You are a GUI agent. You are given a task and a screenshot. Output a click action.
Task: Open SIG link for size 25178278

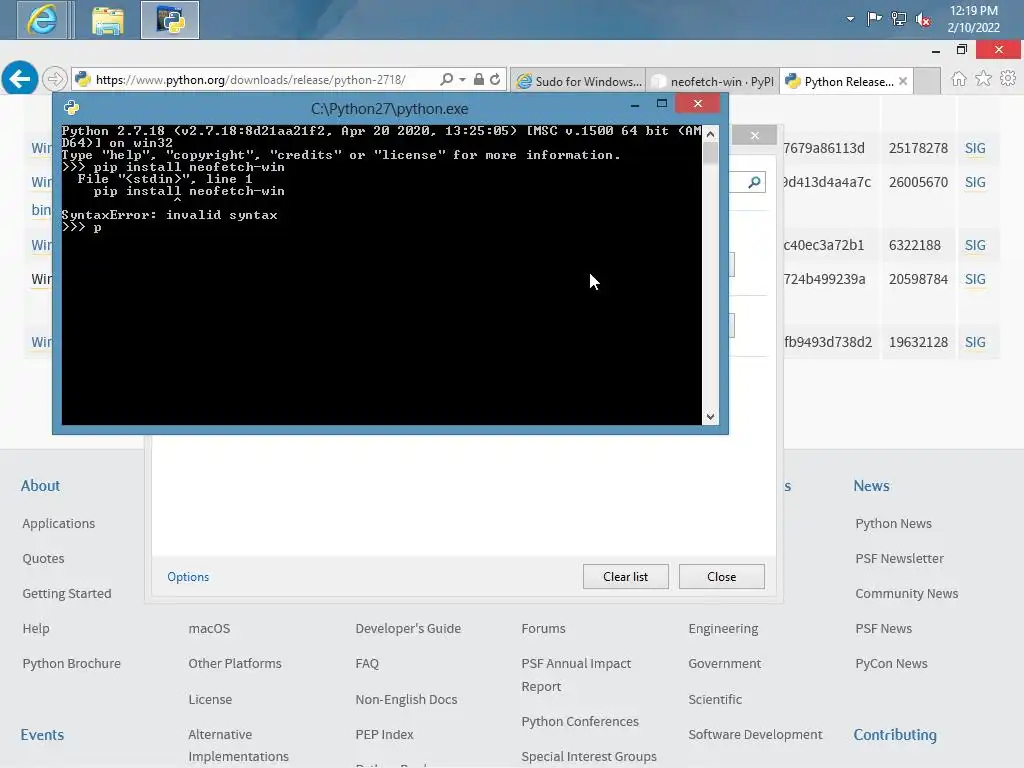click(x=975, y=148)
